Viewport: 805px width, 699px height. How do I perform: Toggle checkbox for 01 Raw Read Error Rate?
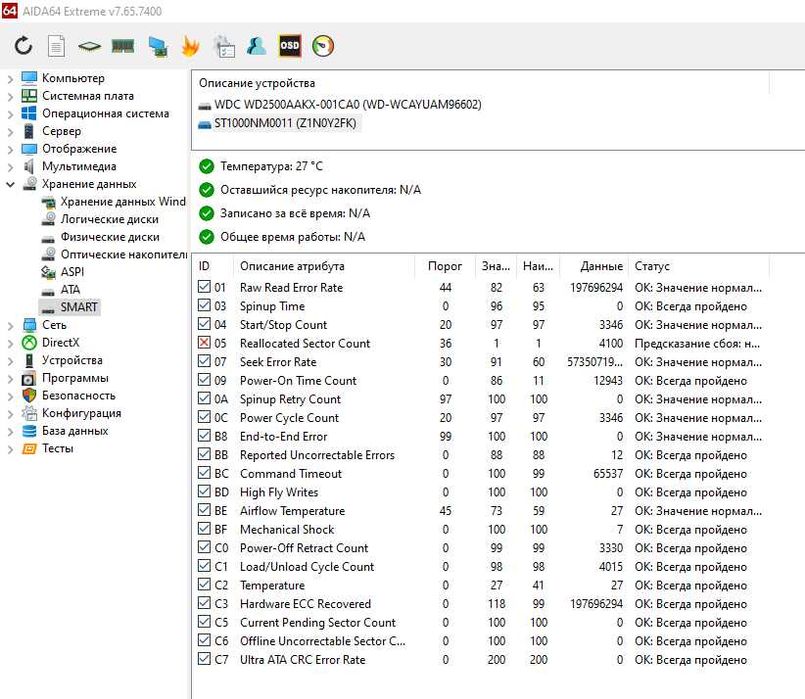204,287
